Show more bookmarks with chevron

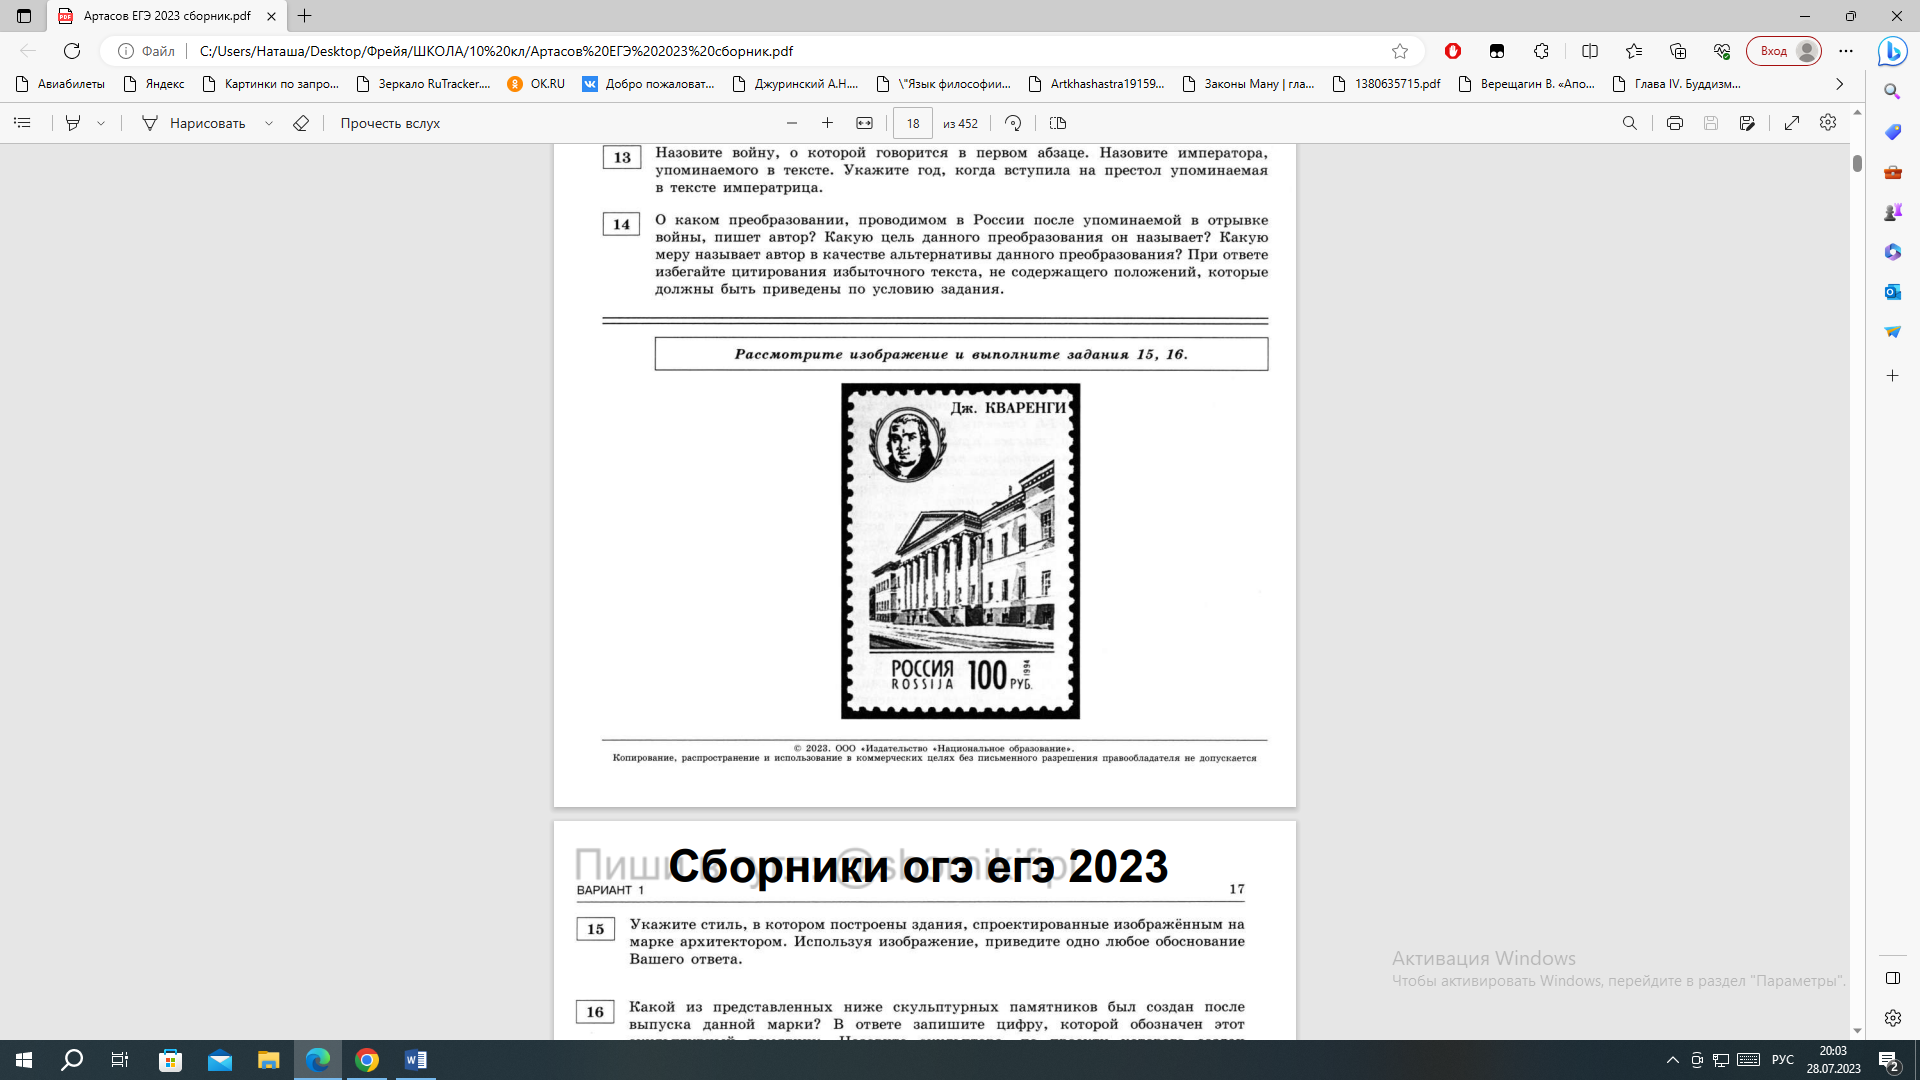point(1839,84)
